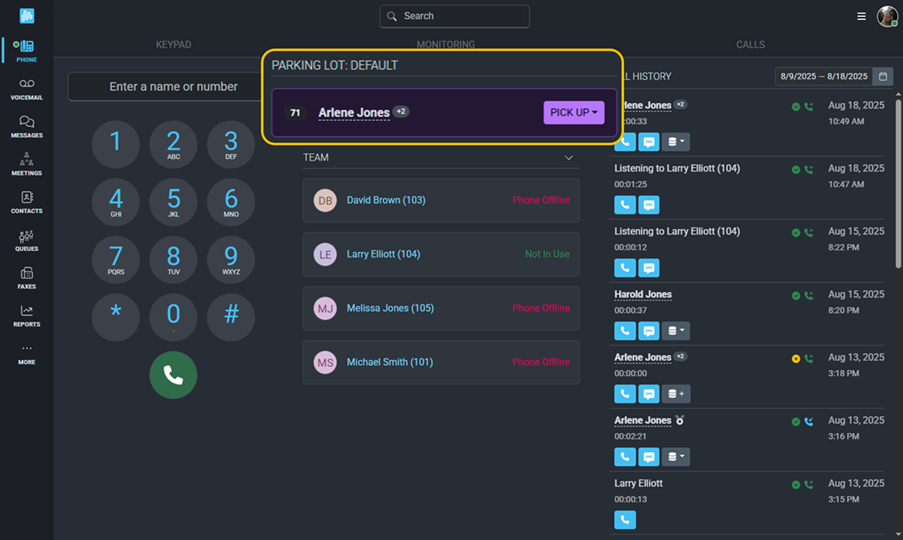This screenshot has width=903, height=540.
Task: Open the hamburger menu at top right
Action: [x=862, y=16]
